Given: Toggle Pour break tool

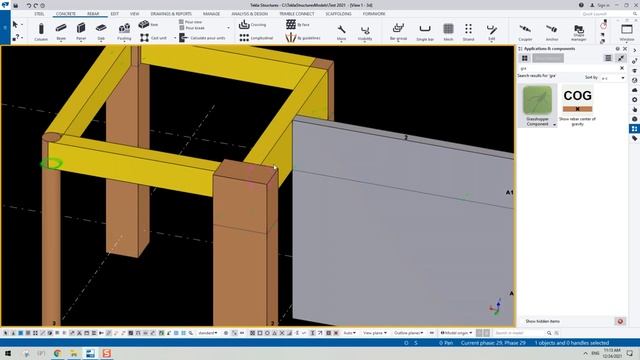Looking at the screenshot, I should [x=191, y=28].
